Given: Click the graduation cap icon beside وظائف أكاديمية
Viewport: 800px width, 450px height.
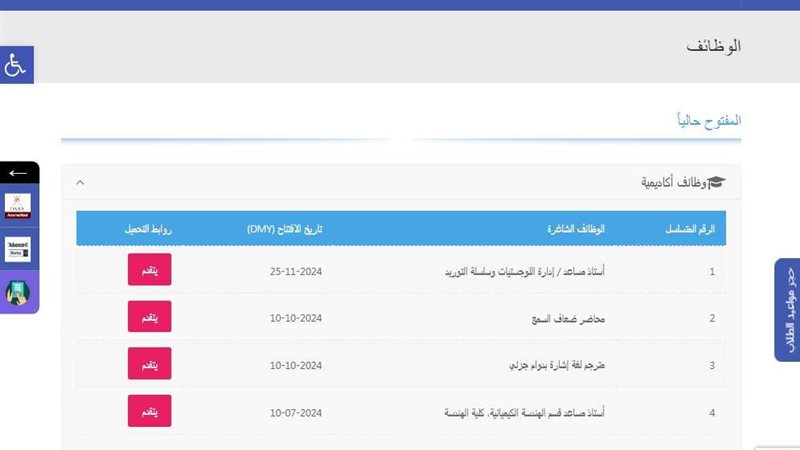Looking at the screenshot, I should tap(716, 182).
